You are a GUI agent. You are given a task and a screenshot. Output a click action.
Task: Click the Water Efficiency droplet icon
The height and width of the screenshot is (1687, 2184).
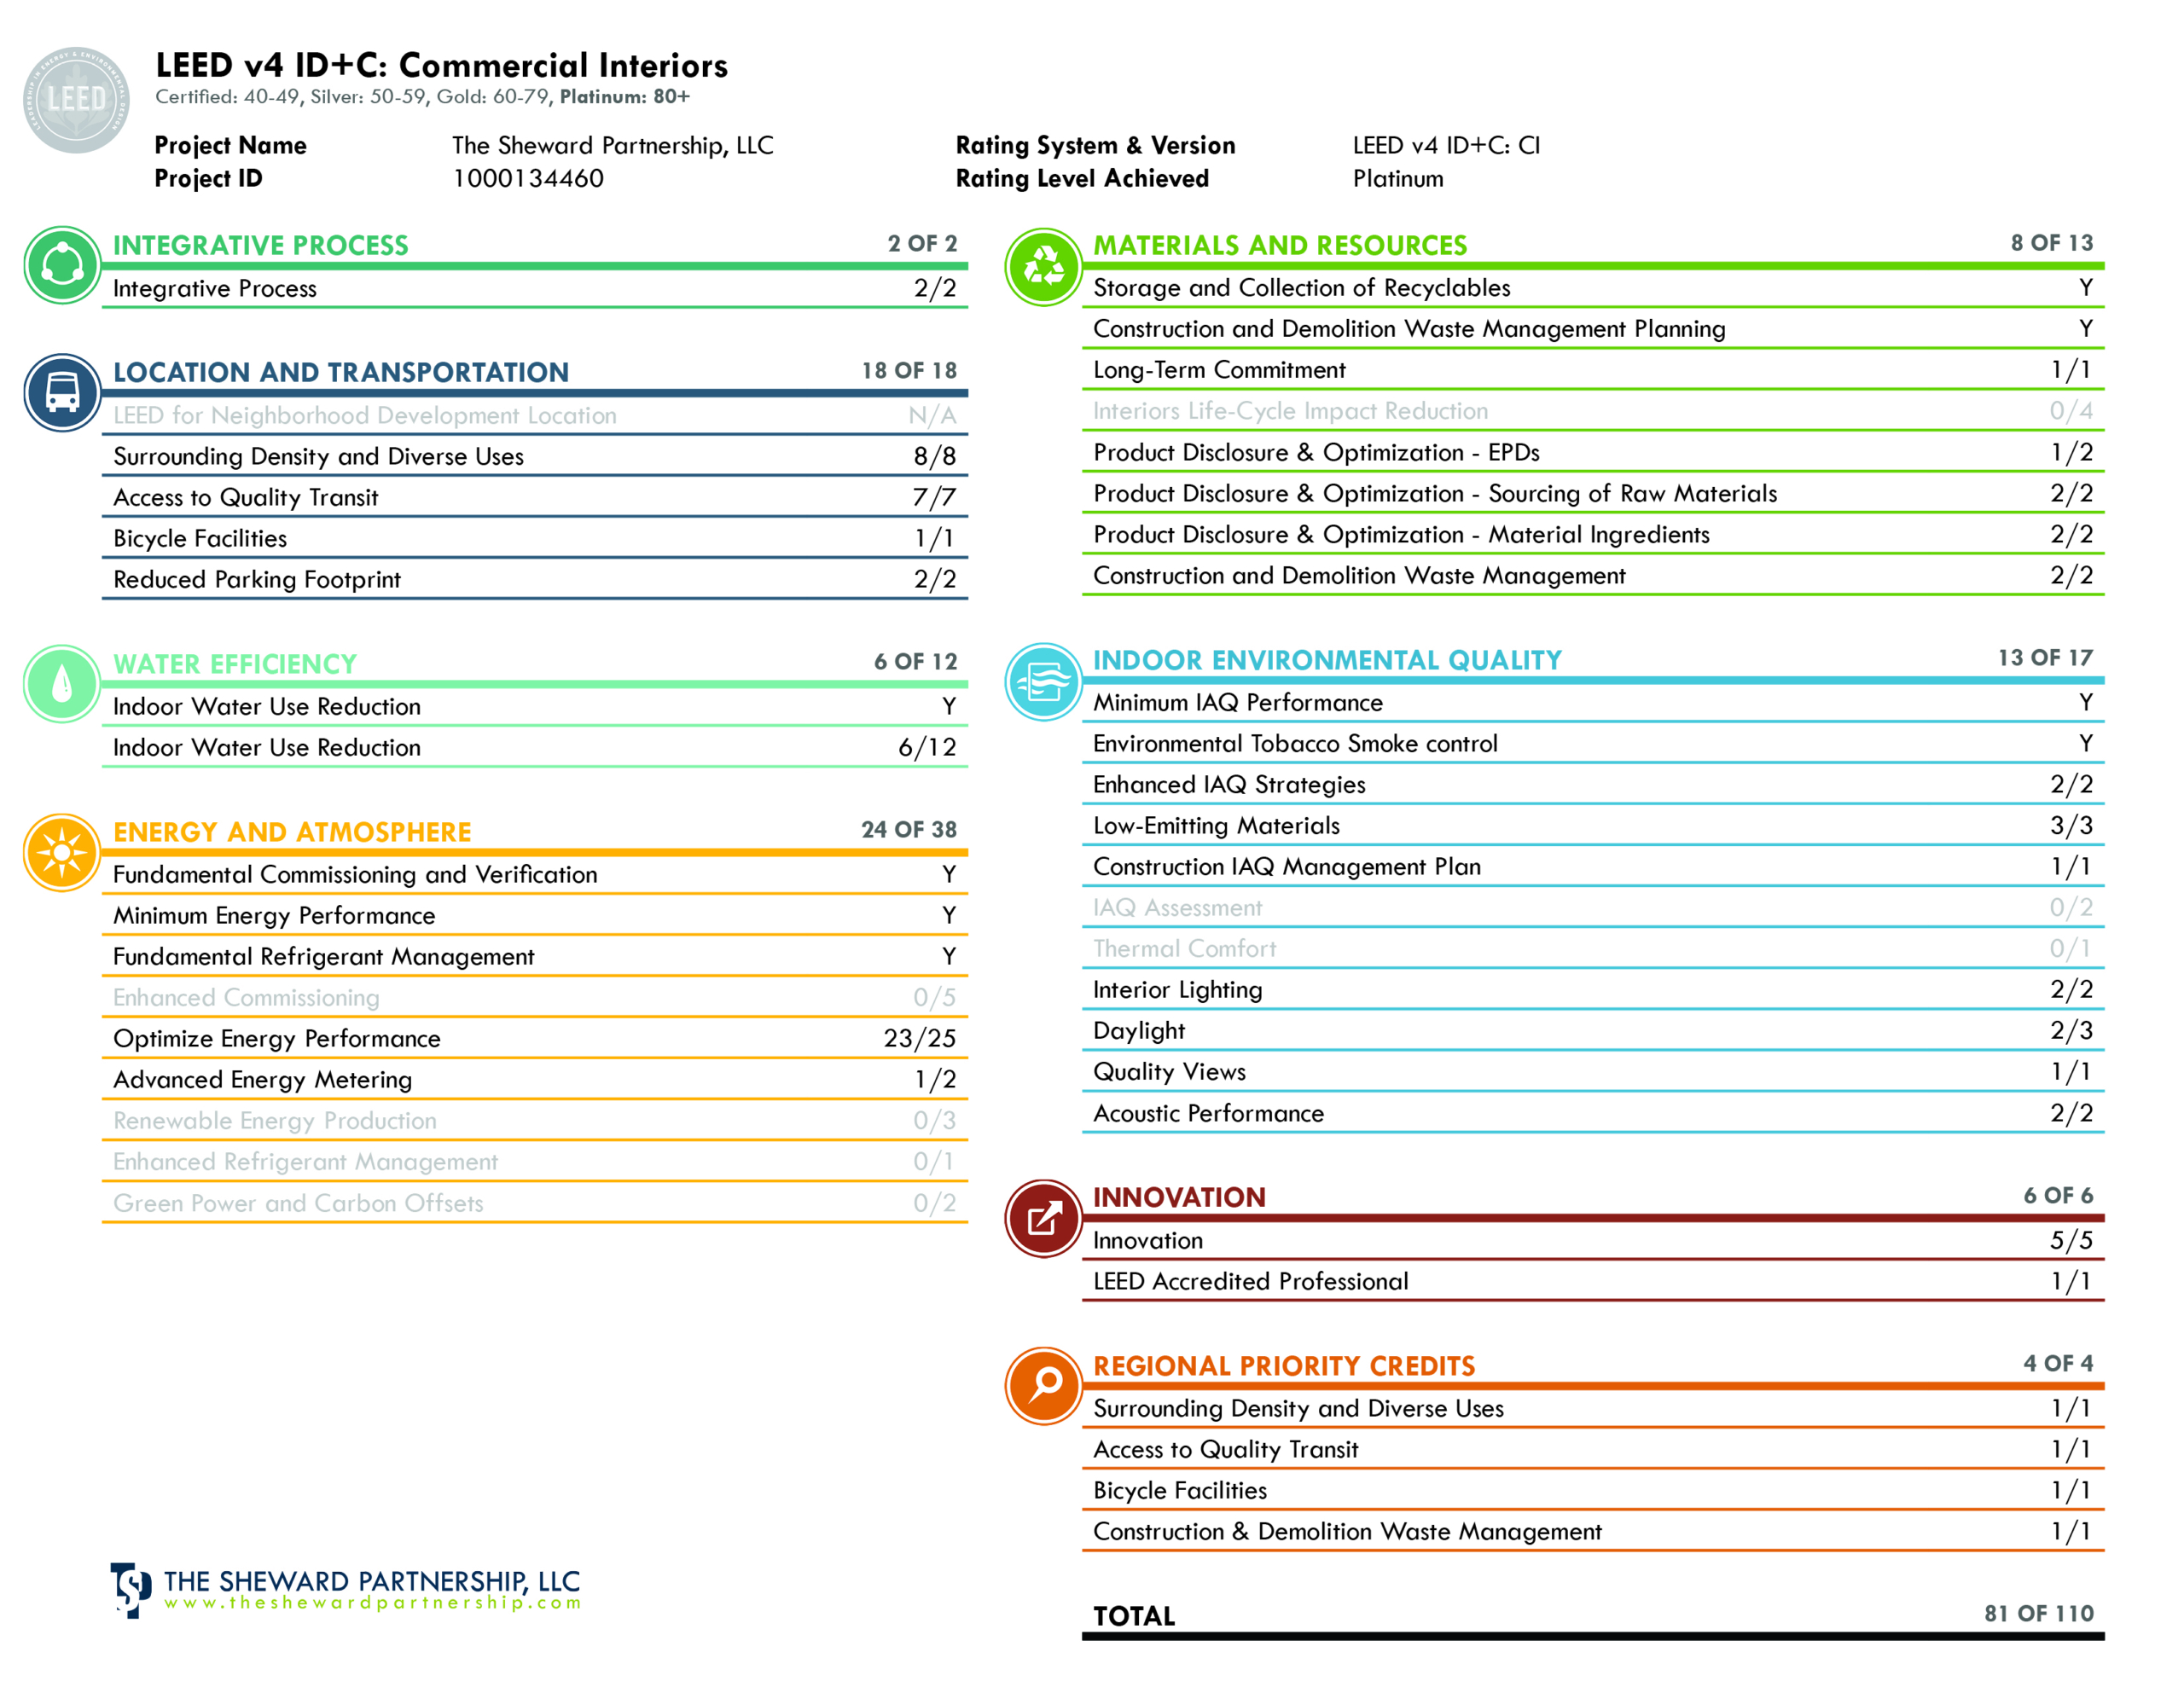pyautogui.click(x=62, y=684)
